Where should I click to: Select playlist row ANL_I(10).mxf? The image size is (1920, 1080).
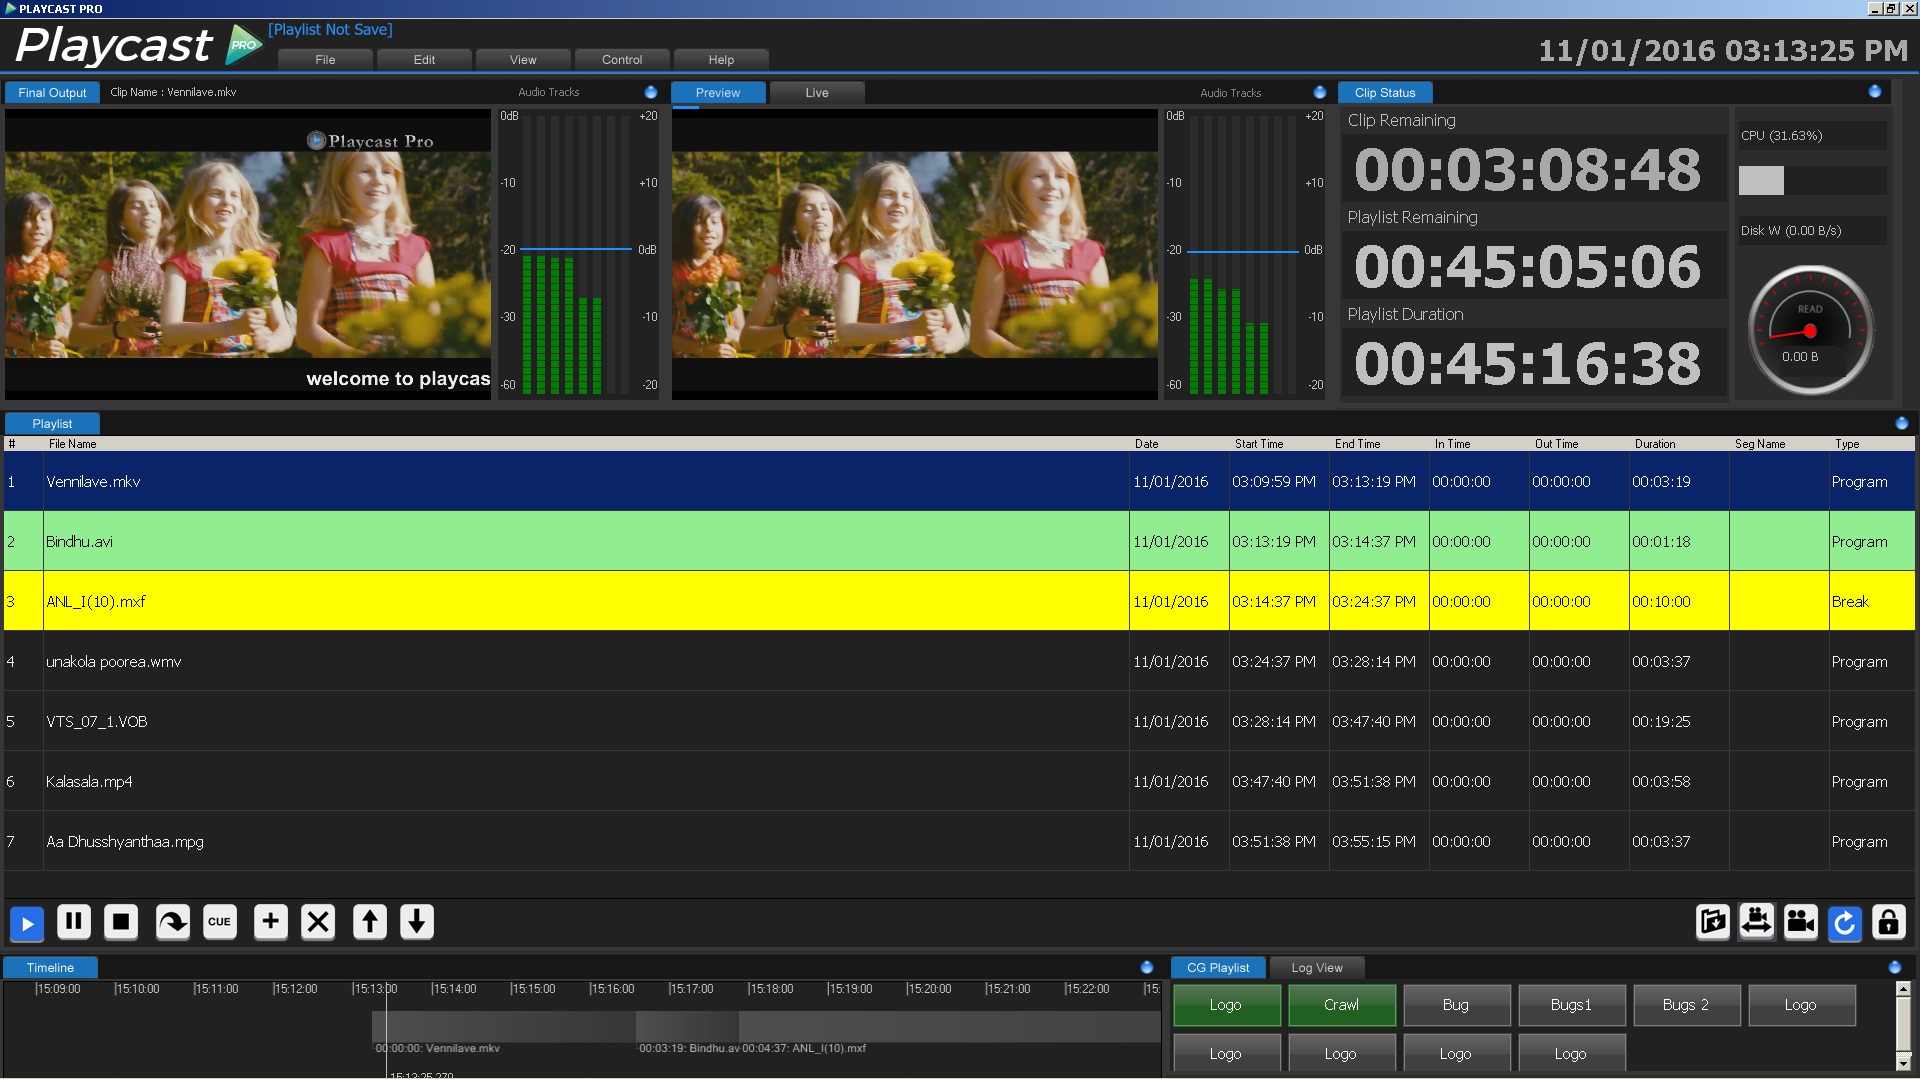point(959,601)
